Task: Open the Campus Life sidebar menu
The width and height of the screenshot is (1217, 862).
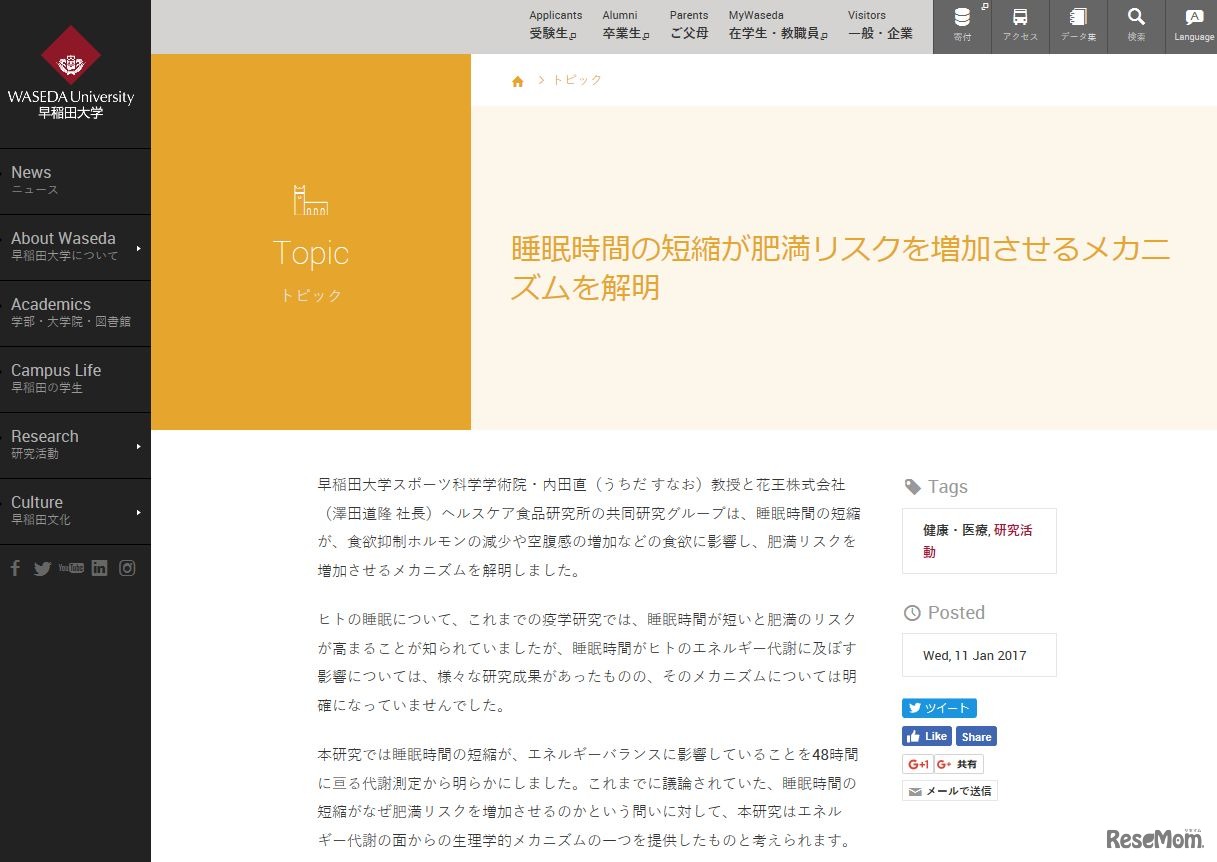Action: [75, 379]
